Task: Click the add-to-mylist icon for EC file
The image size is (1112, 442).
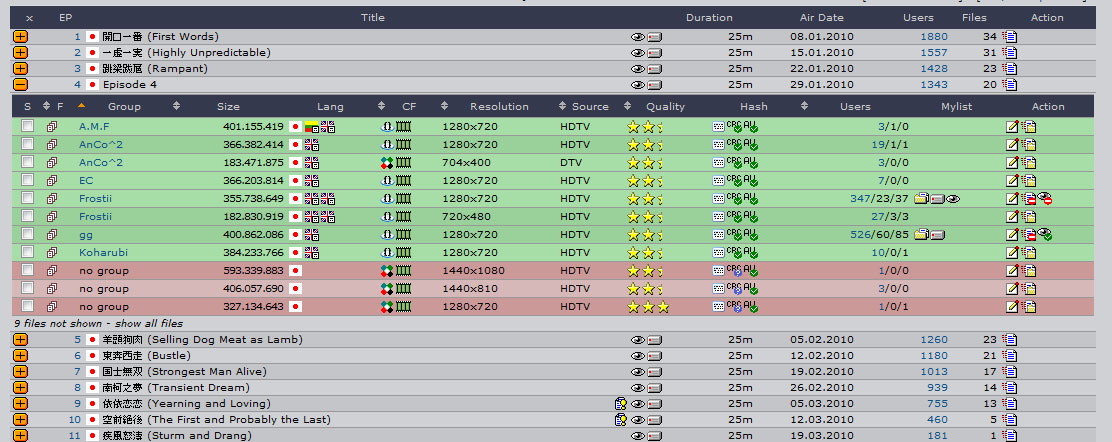Action: point(1028,181)
